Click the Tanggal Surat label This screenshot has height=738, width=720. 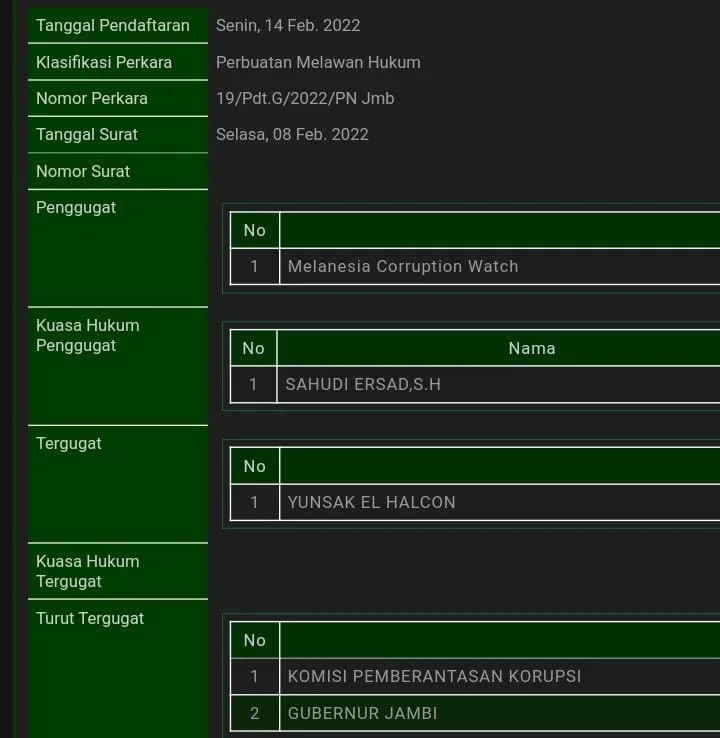pyautogui.click(x=87, y=134)
